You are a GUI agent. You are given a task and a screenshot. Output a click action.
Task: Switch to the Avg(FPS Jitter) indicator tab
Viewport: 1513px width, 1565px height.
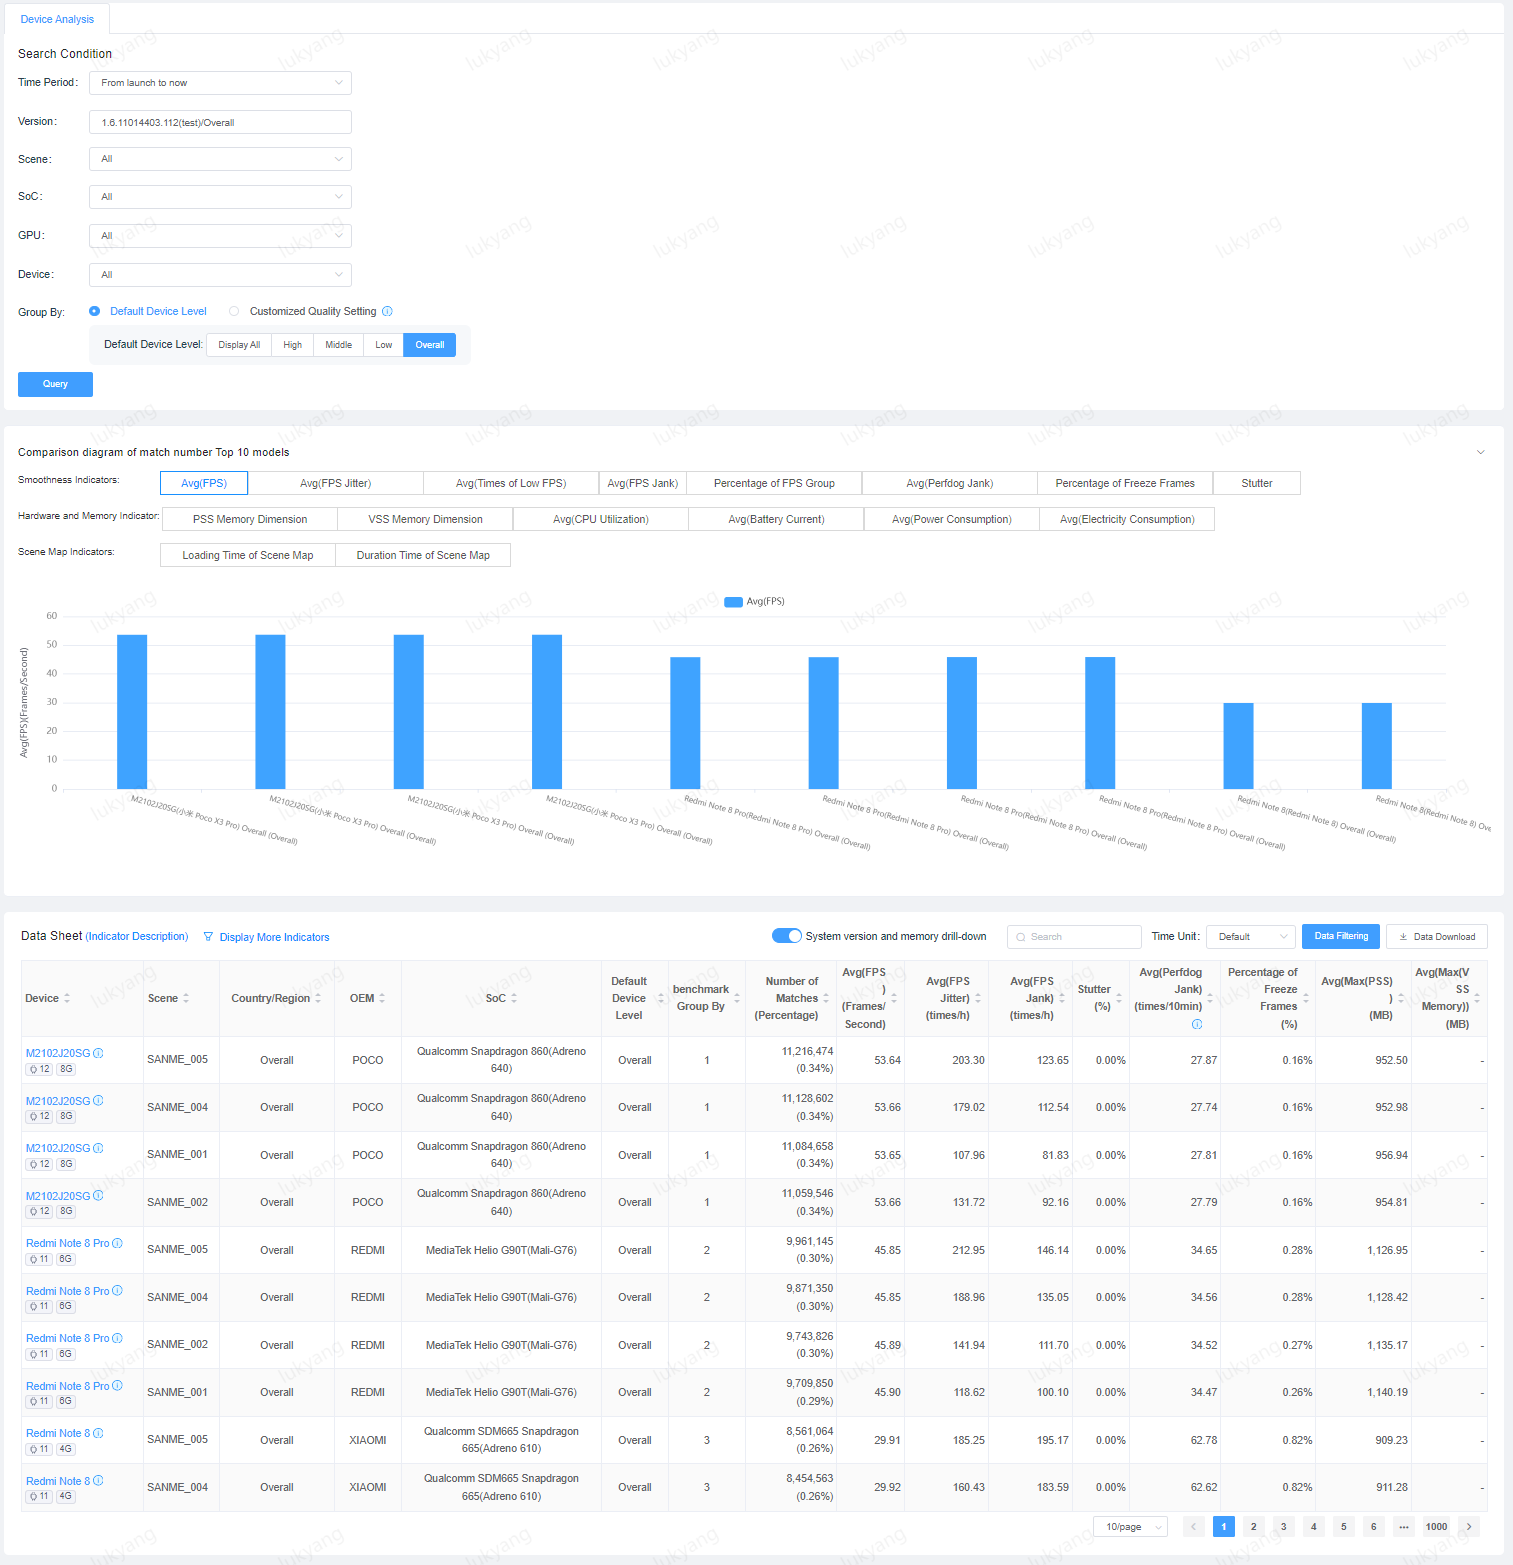pyautogui.click(x=335, y=483)
